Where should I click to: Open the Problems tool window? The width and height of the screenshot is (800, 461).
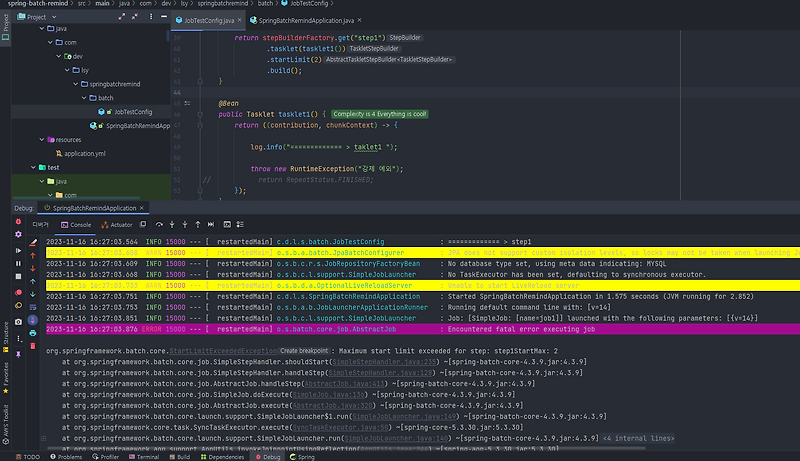coord(66,457)
